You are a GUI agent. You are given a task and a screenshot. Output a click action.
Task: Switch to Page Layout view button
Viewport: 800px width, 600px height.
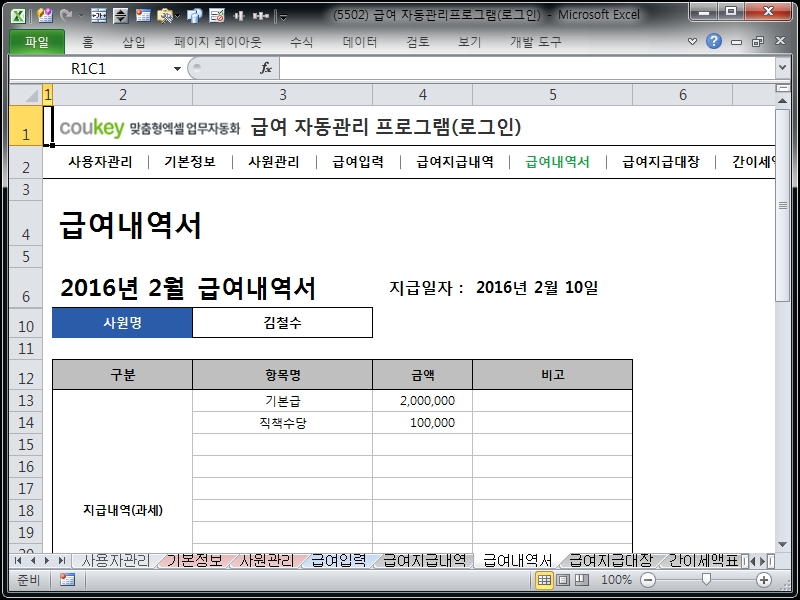[563, 580]
